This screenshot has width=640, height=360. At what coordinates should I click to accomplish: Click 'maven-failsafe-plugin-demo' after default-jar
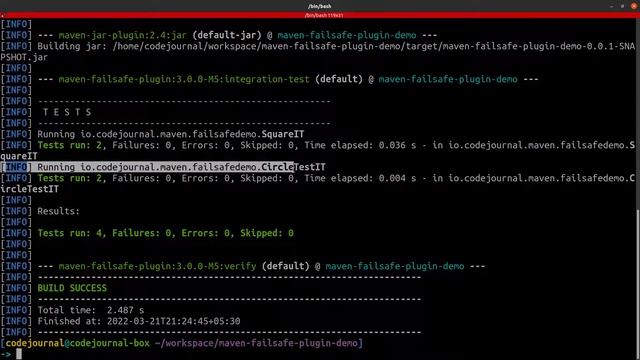347,35
